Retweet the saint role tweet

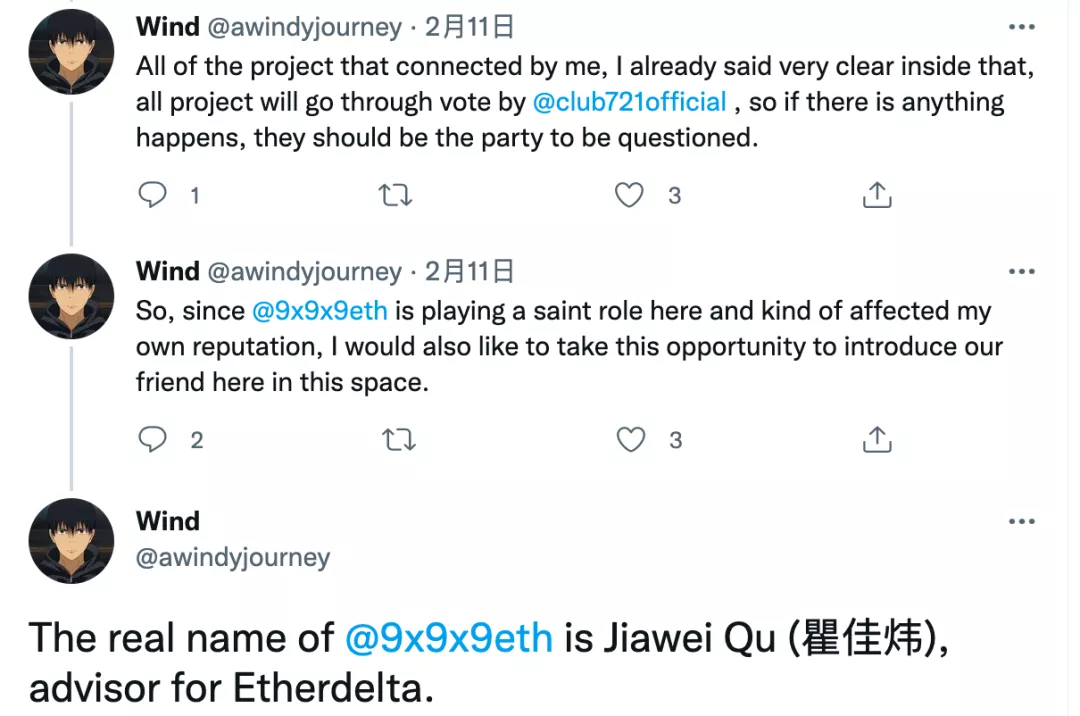click(398, 439)
